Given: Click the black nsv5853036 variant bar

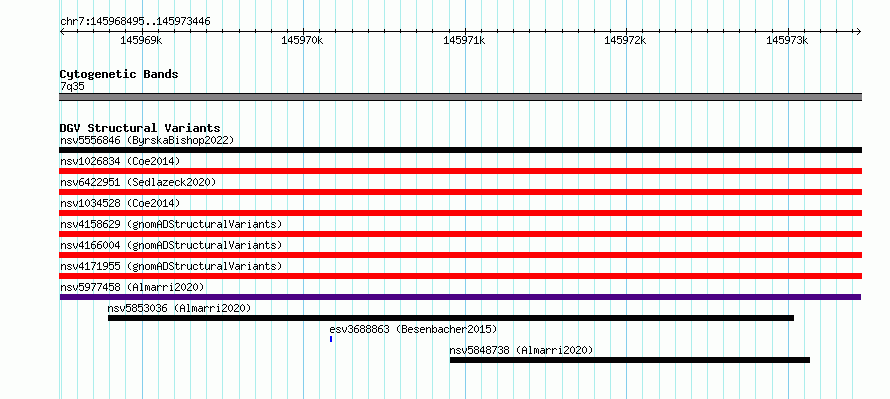Looking at the screenshot, I should [x=451, y=318].
